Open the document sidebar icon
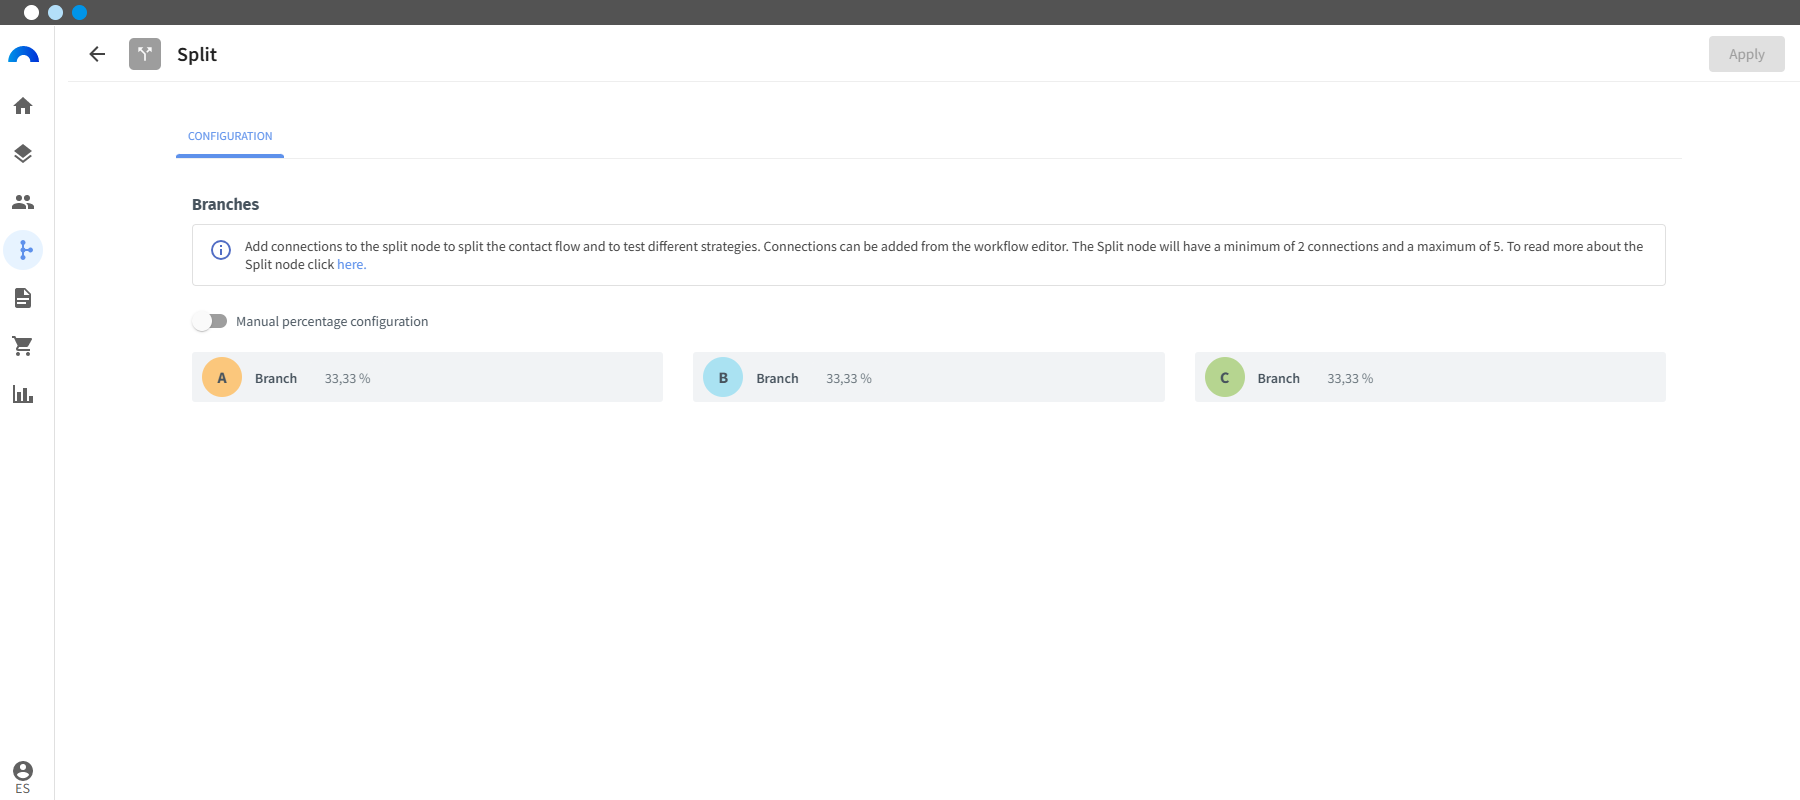 [x=23, y=298]
